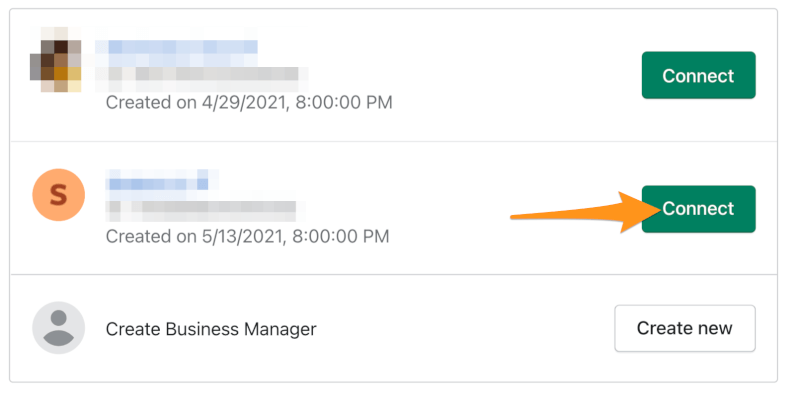Click the gray person silhouette icon
Viewport: 800px width, 402px height.
click(58, 328)
